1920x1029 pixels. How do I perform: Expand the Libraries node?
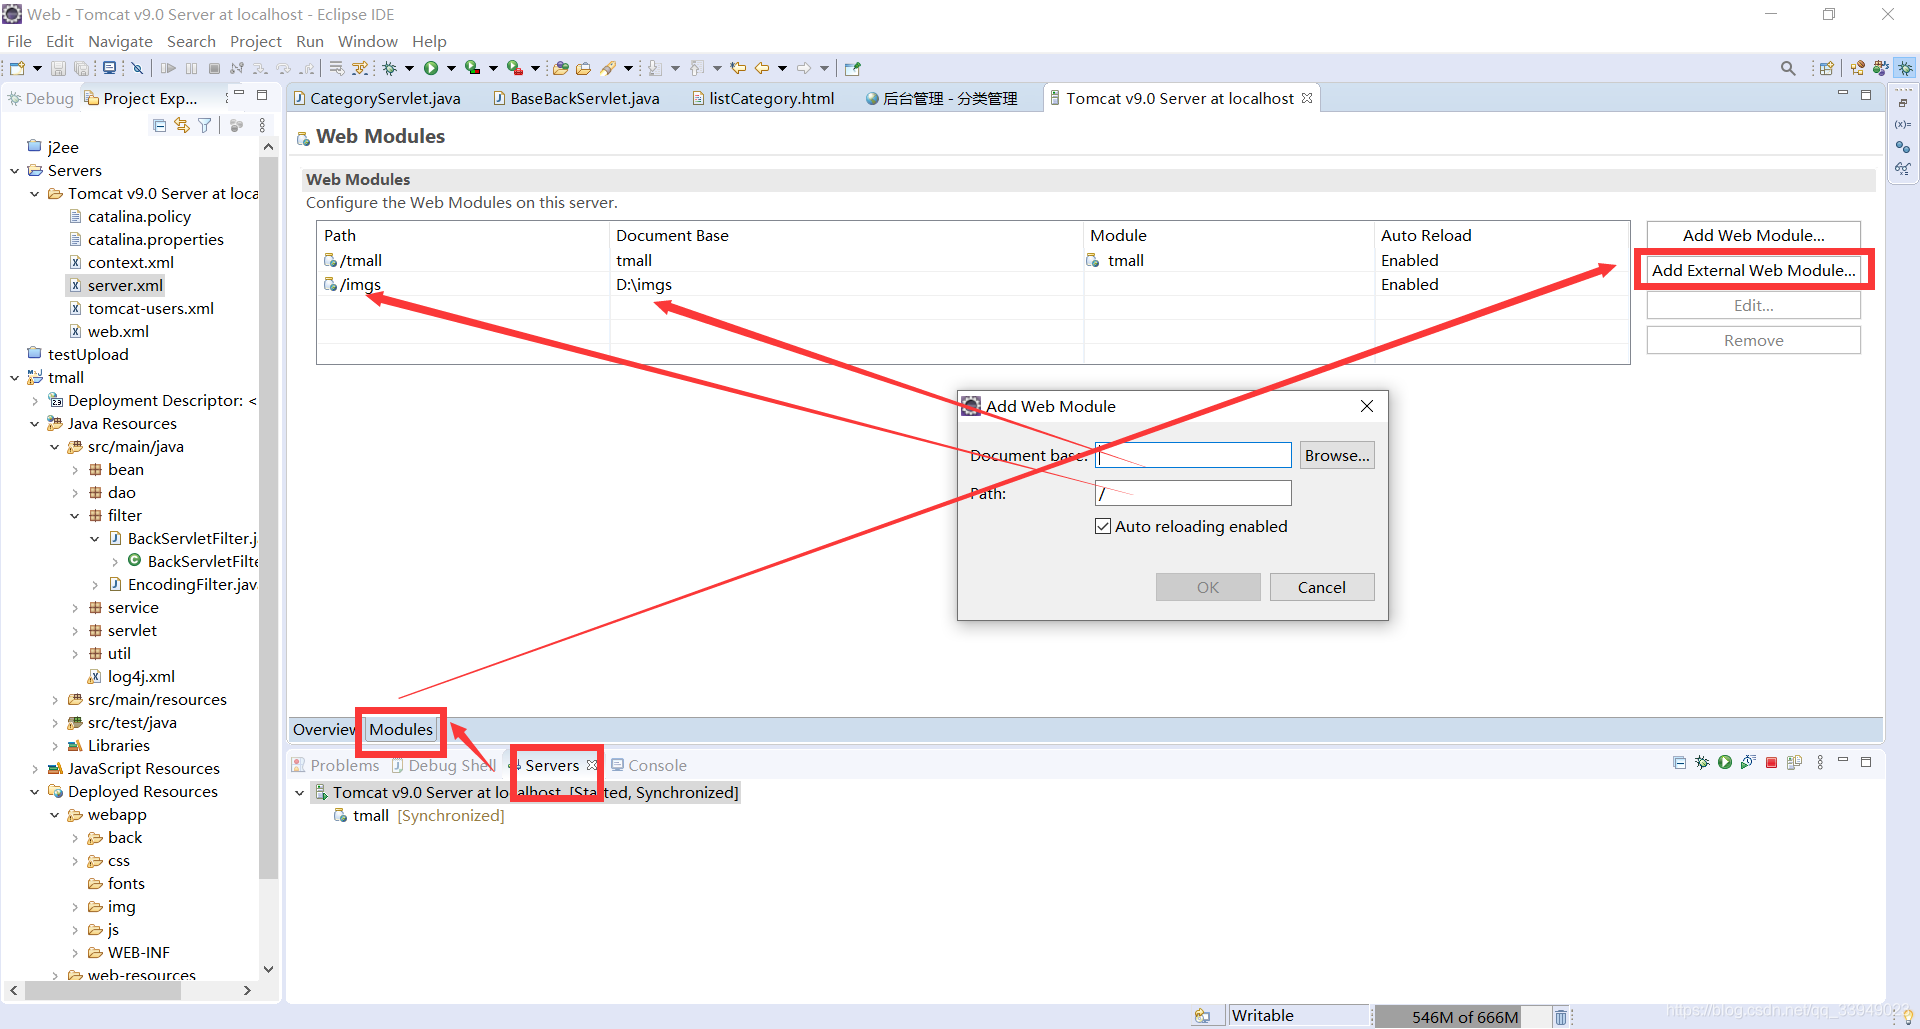pos(55,746)
